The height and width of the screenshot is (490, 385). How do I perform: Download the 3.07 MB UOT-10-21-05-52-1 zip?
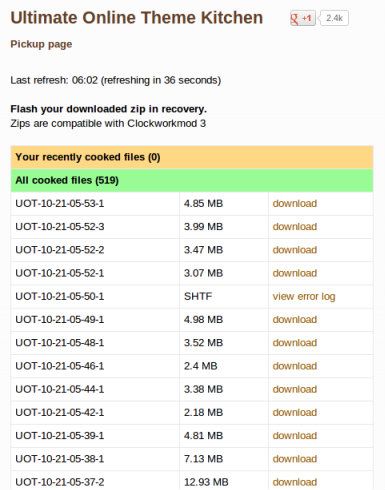click(x=295, y=273)
